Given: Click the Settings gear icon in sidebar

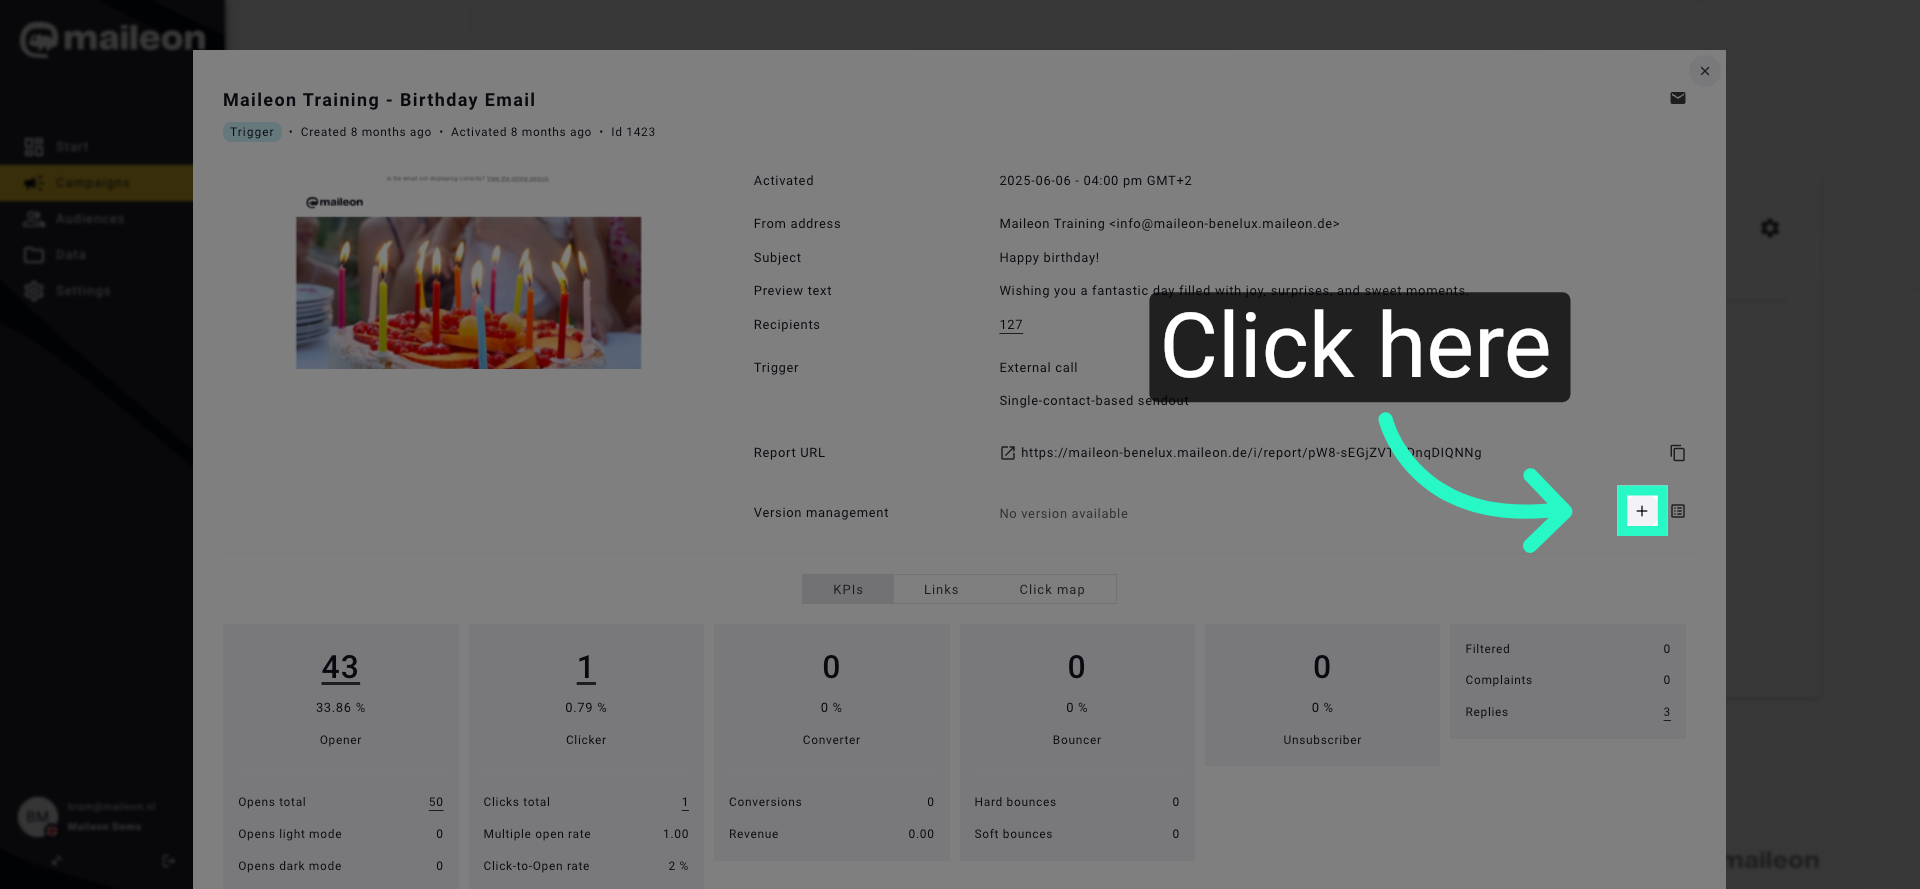Looking at the screenshot, I should pos(34,291).
